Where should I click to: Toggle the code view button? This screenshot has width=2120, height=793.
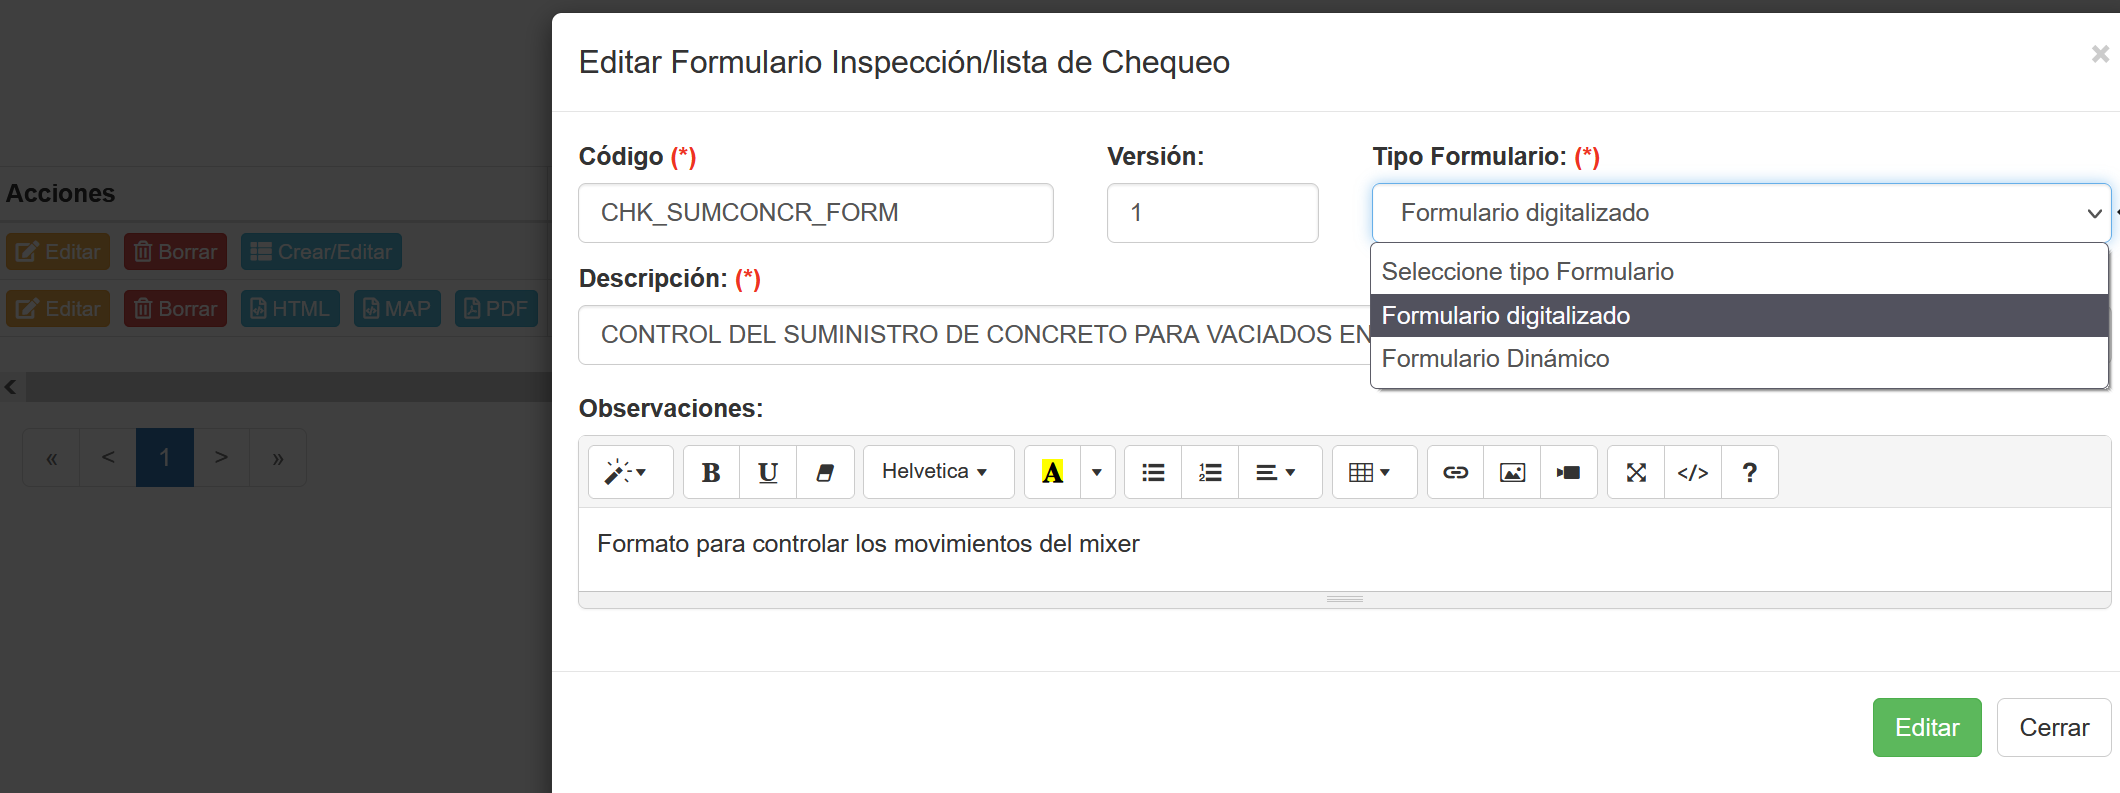coord(1692,472)
